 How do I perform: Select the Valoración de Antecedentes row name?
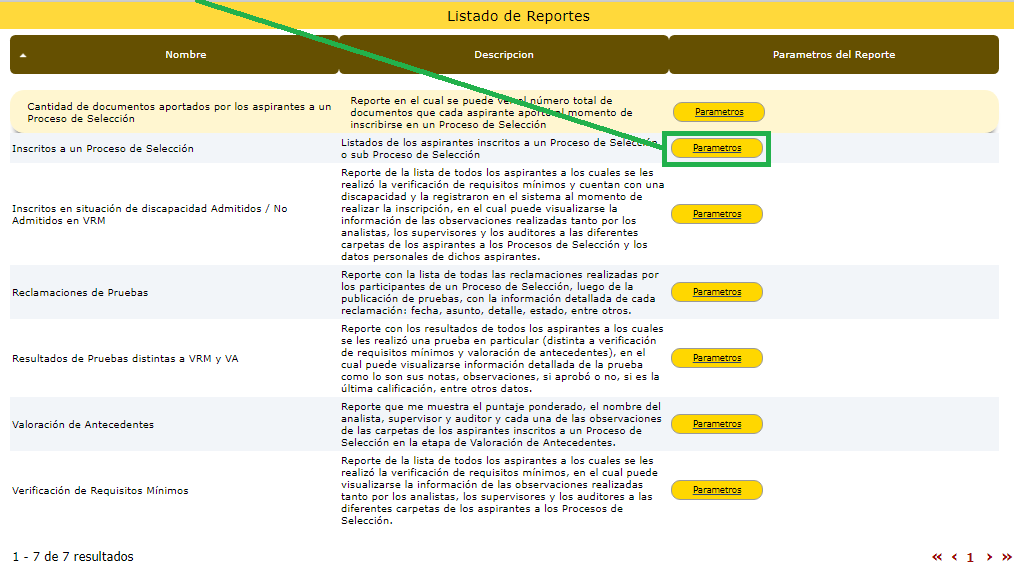point(83,424)
